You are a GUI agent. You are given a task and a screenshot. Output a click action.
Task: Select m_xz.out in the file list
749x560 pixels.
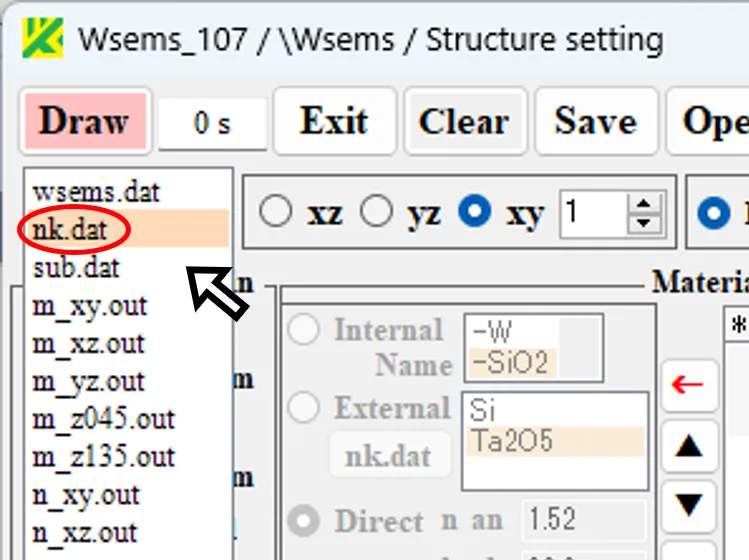point(128,344)
